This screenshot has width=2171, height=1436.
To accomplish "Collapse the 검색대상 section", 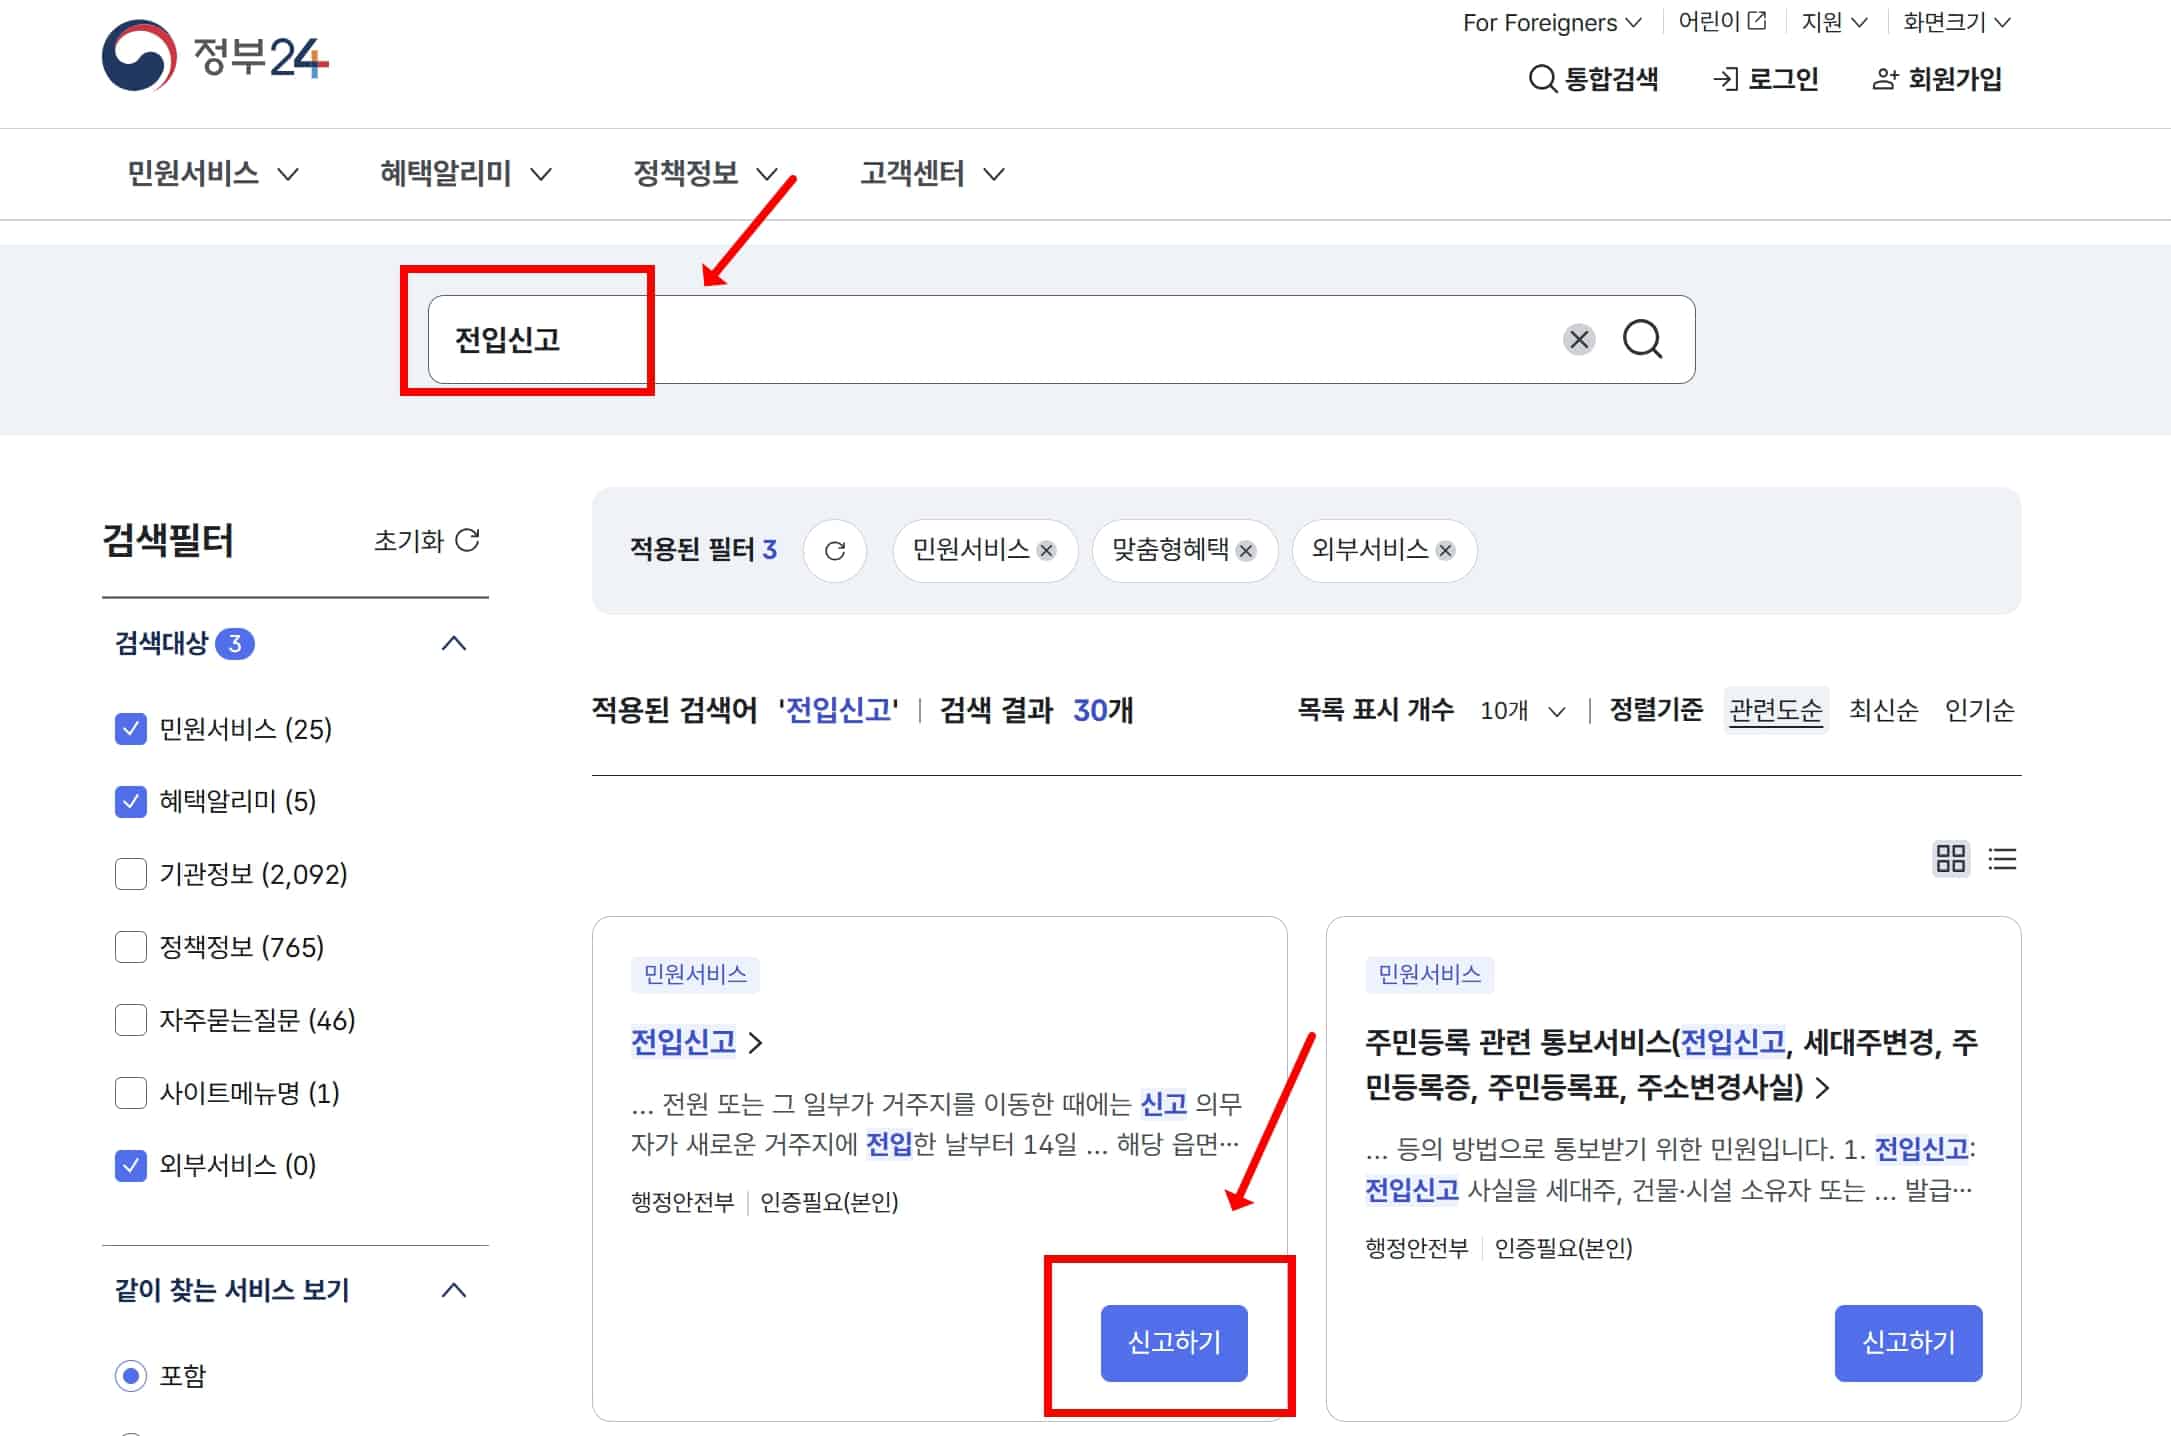I will (x=454, y=643).
